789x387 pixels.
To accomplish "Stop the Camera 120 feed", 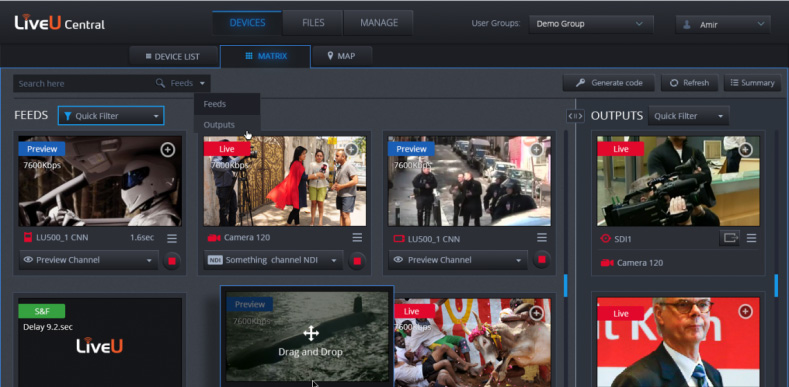I will pos(357,261).
